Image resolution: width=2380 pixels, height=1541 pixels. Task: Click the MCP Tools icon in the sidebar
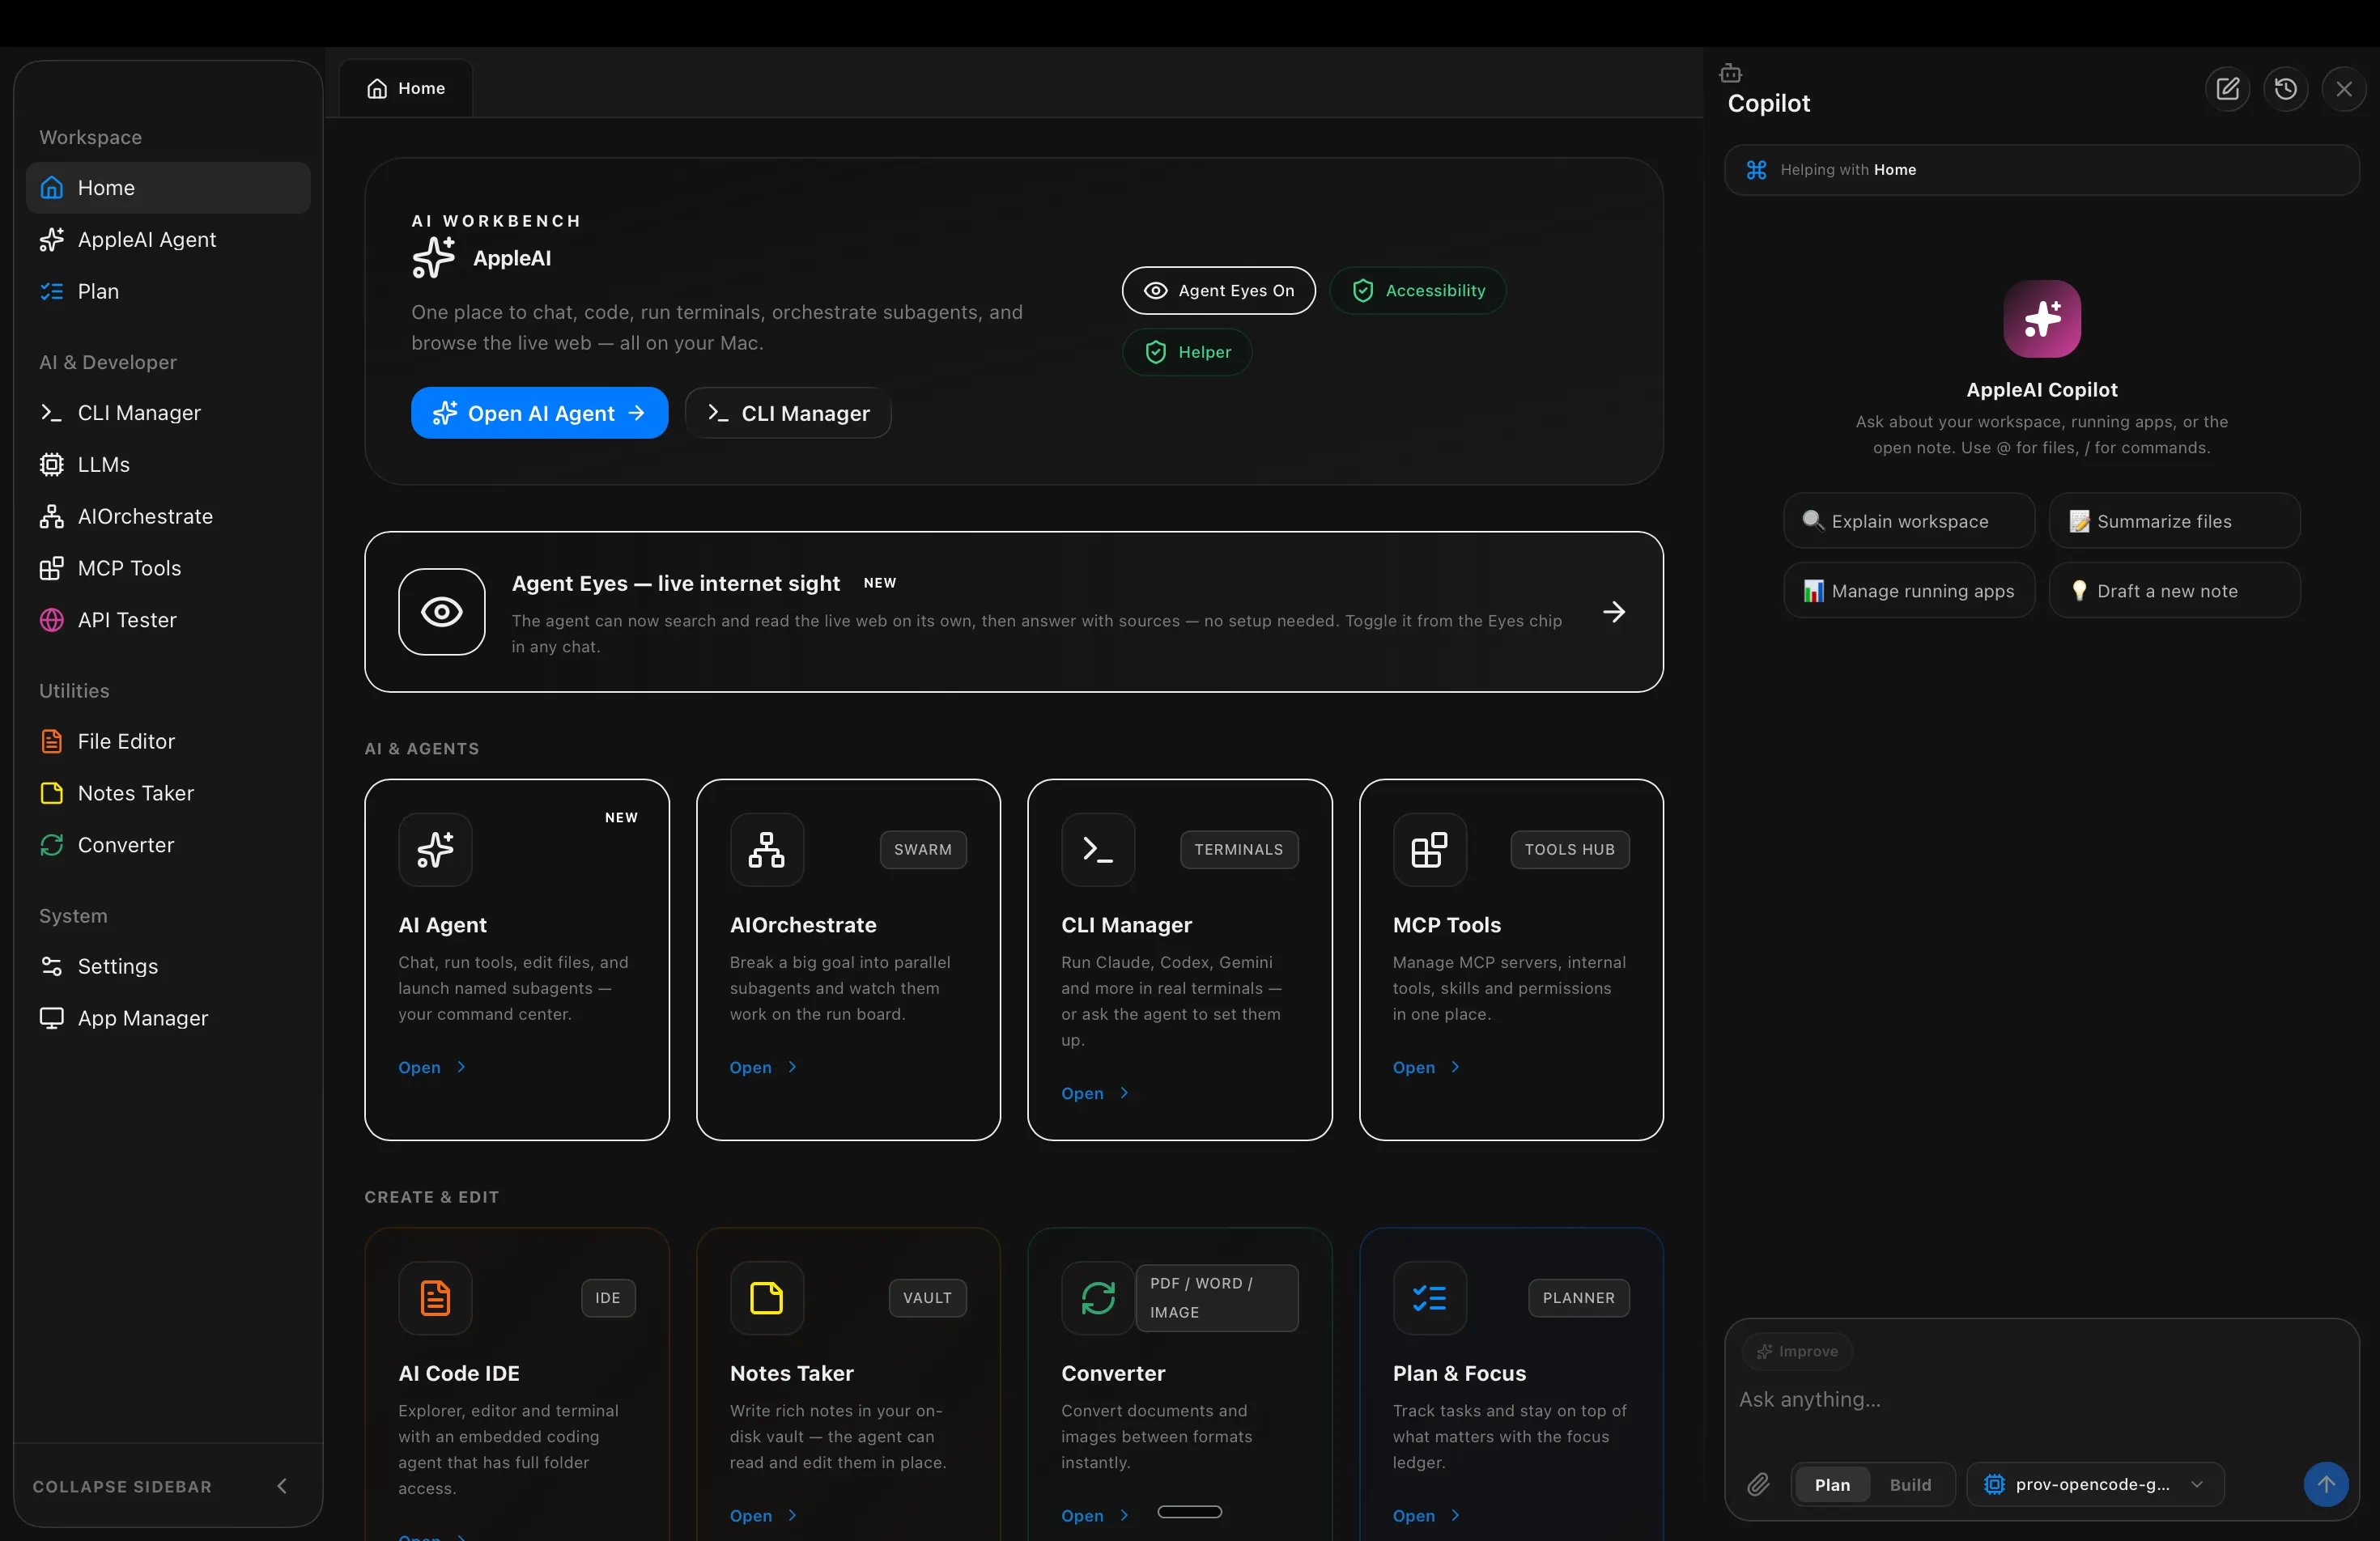point(51,568)
